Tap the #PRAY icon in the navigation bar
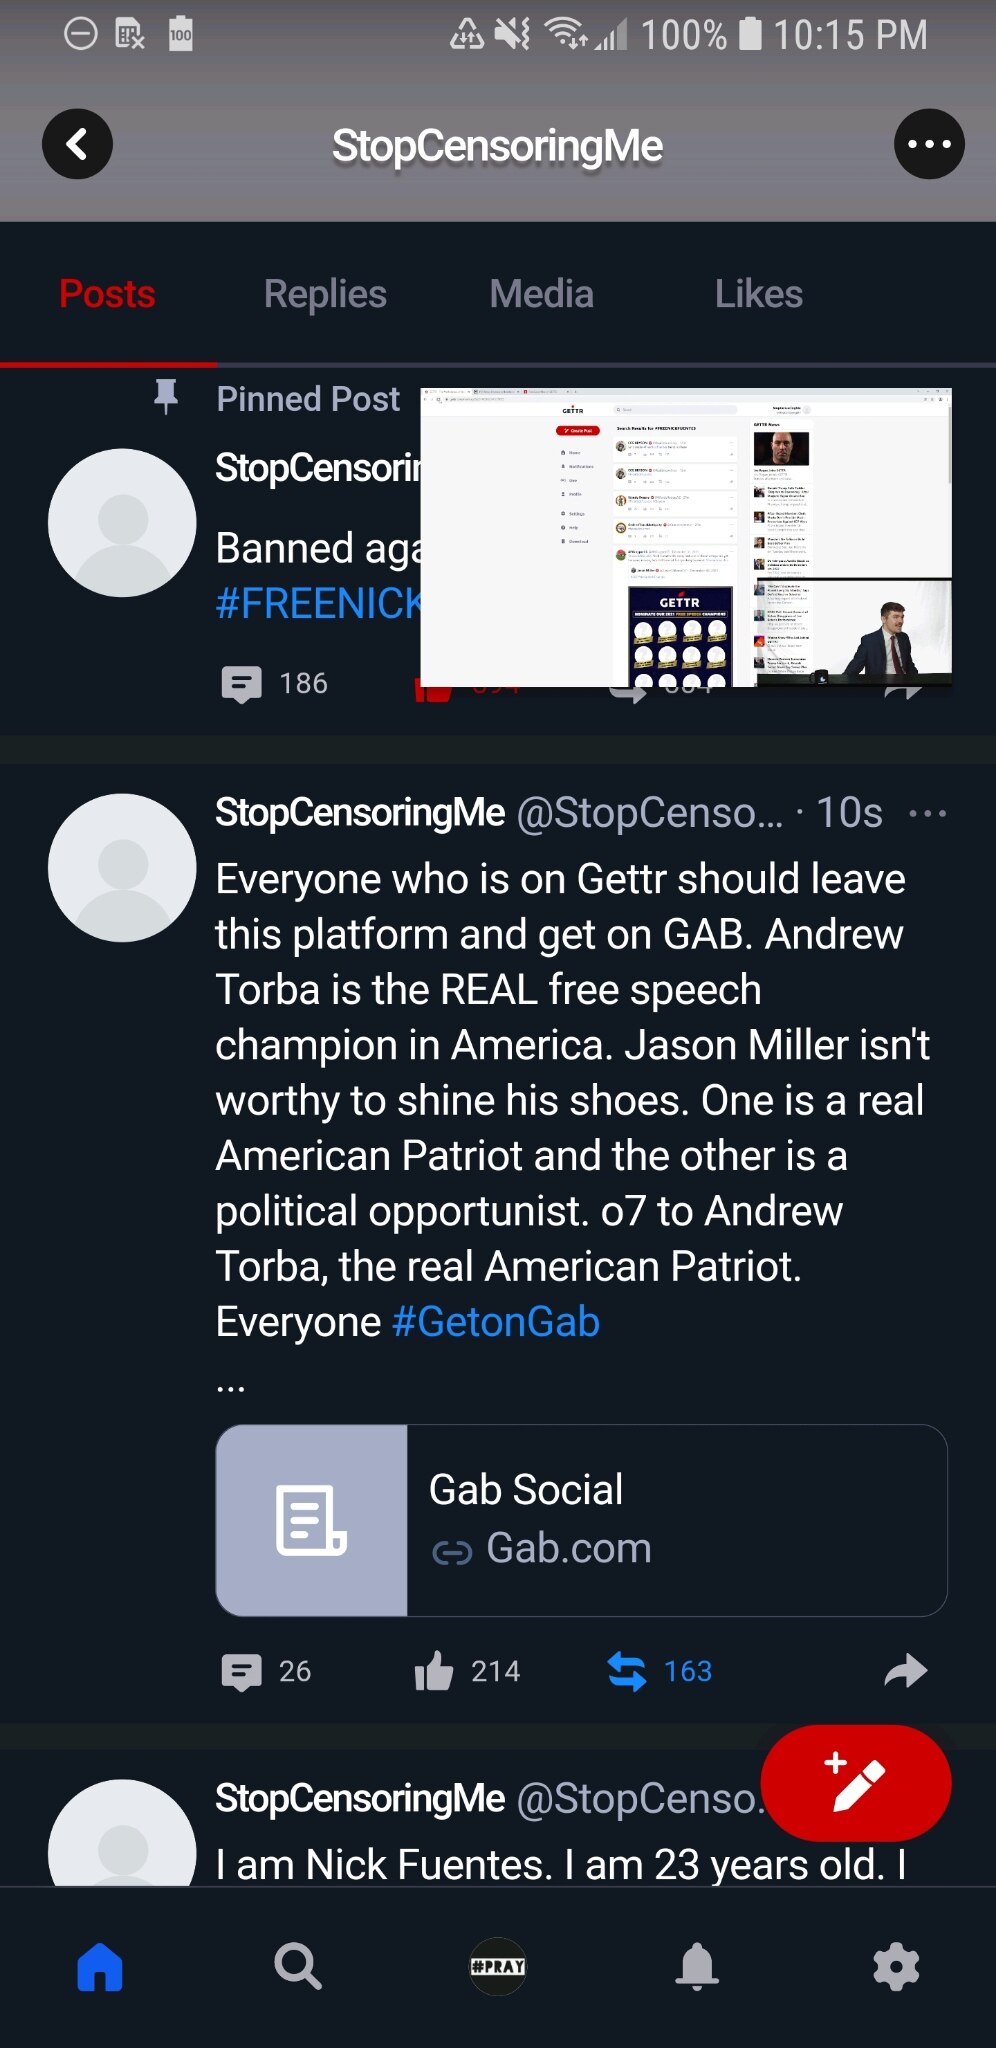Image resolution: width=996 pixels, height=2048 pixels. pos(498,1967)
